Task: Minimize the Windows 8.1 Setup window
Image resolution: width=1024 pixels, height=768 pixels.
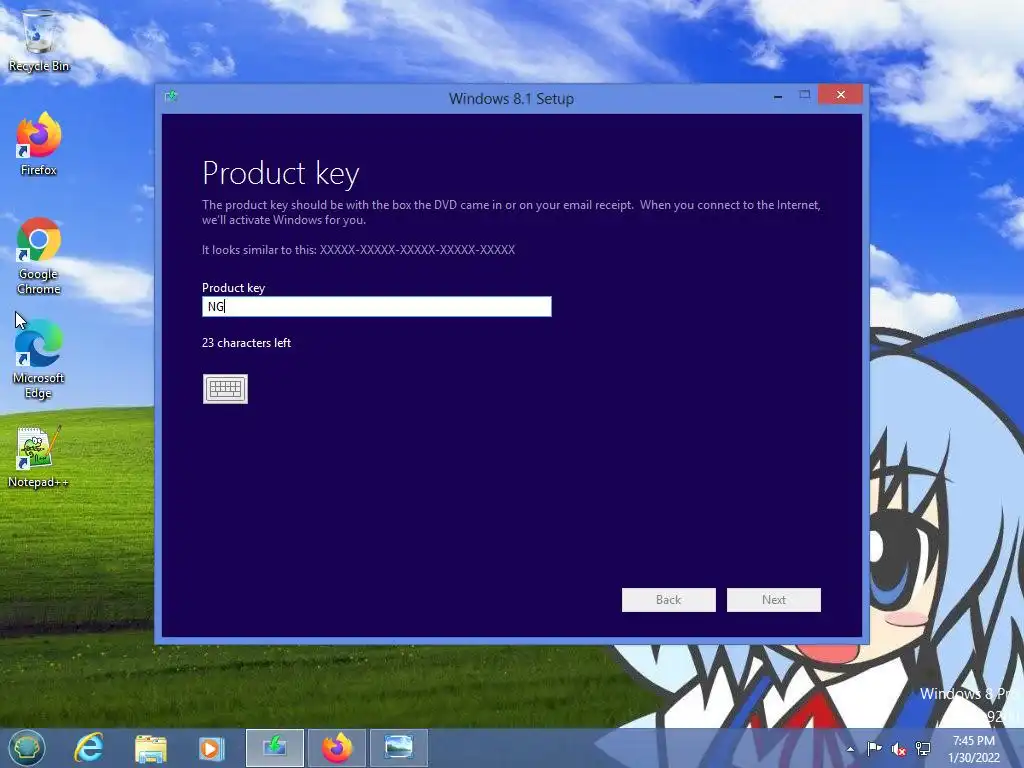Action: 778,96
